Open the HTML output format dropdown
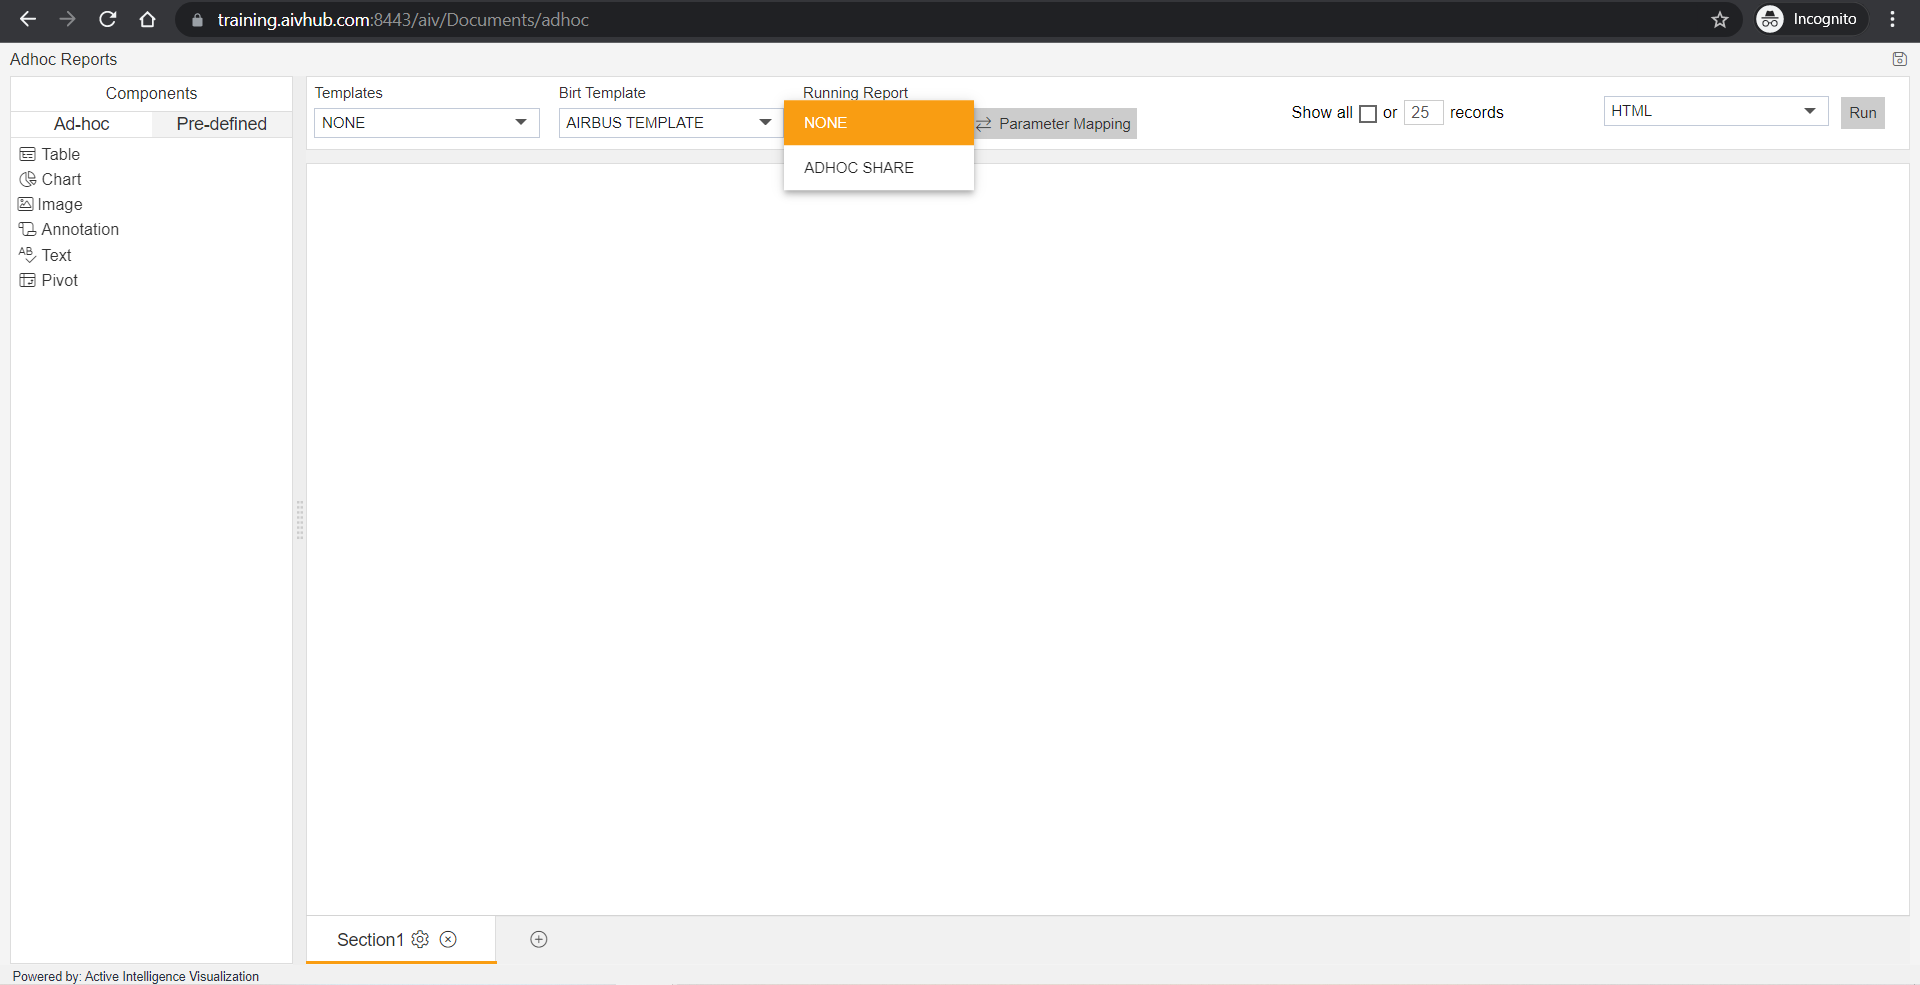The height and width of the screenshot is (985, 1920). point(1716,111)
